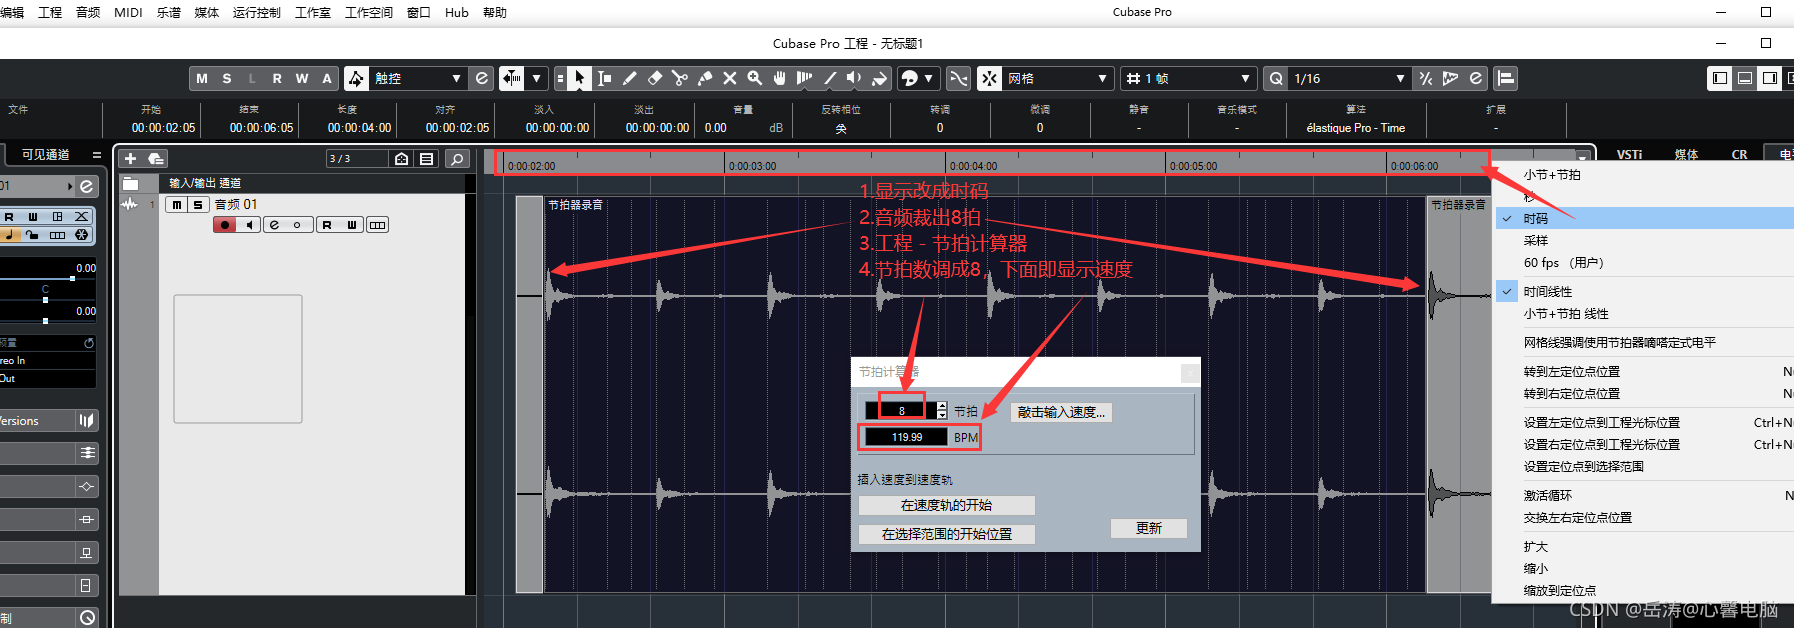The image size is (1794, 628).
Task: Open the grid type '1 帧' dropdown
Action: [x=1189, y=78]
